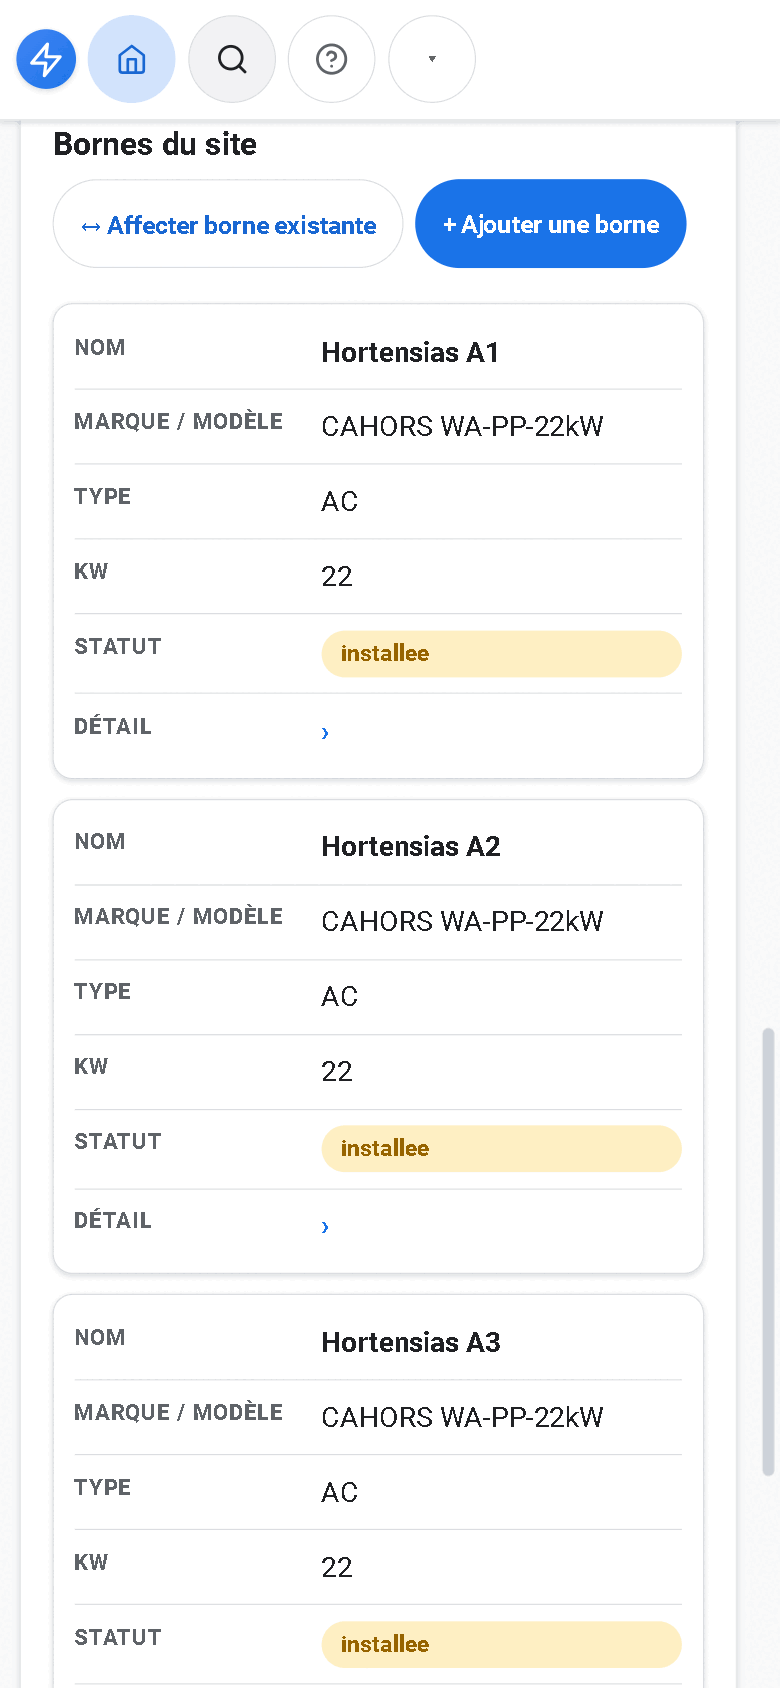
Task: Select the Hortensias A3 name
Action: point(411,1342)
